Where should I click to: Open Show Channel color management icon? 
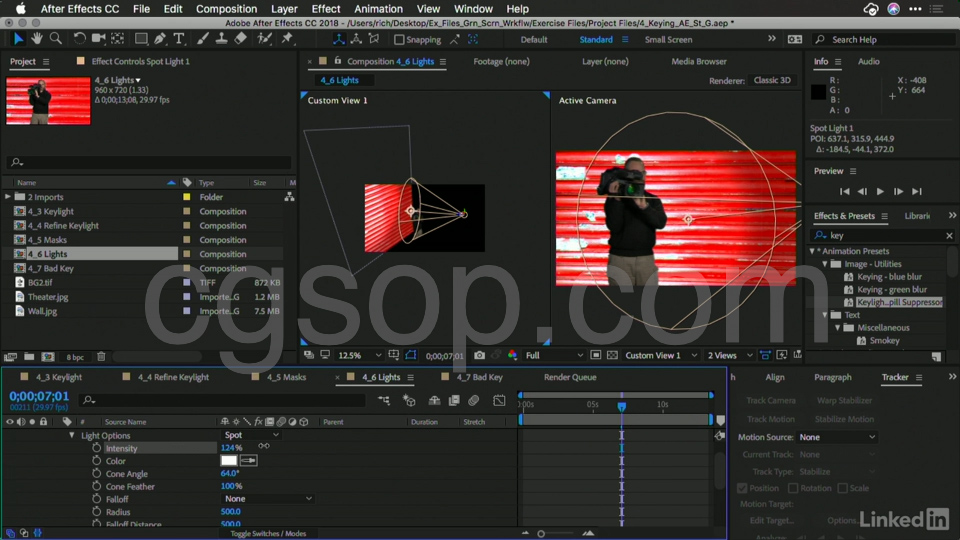pyautogui.click(x=512, y=355)
